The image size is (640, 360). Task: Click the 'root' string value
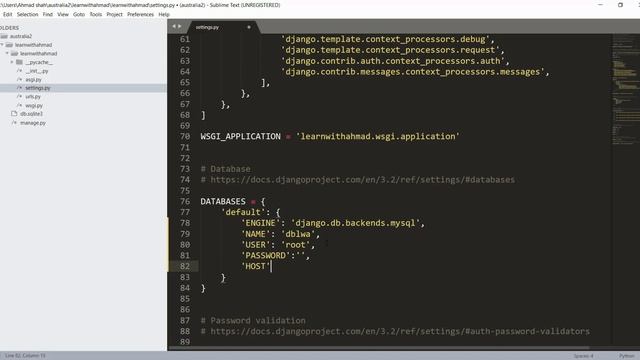point(296,244)
